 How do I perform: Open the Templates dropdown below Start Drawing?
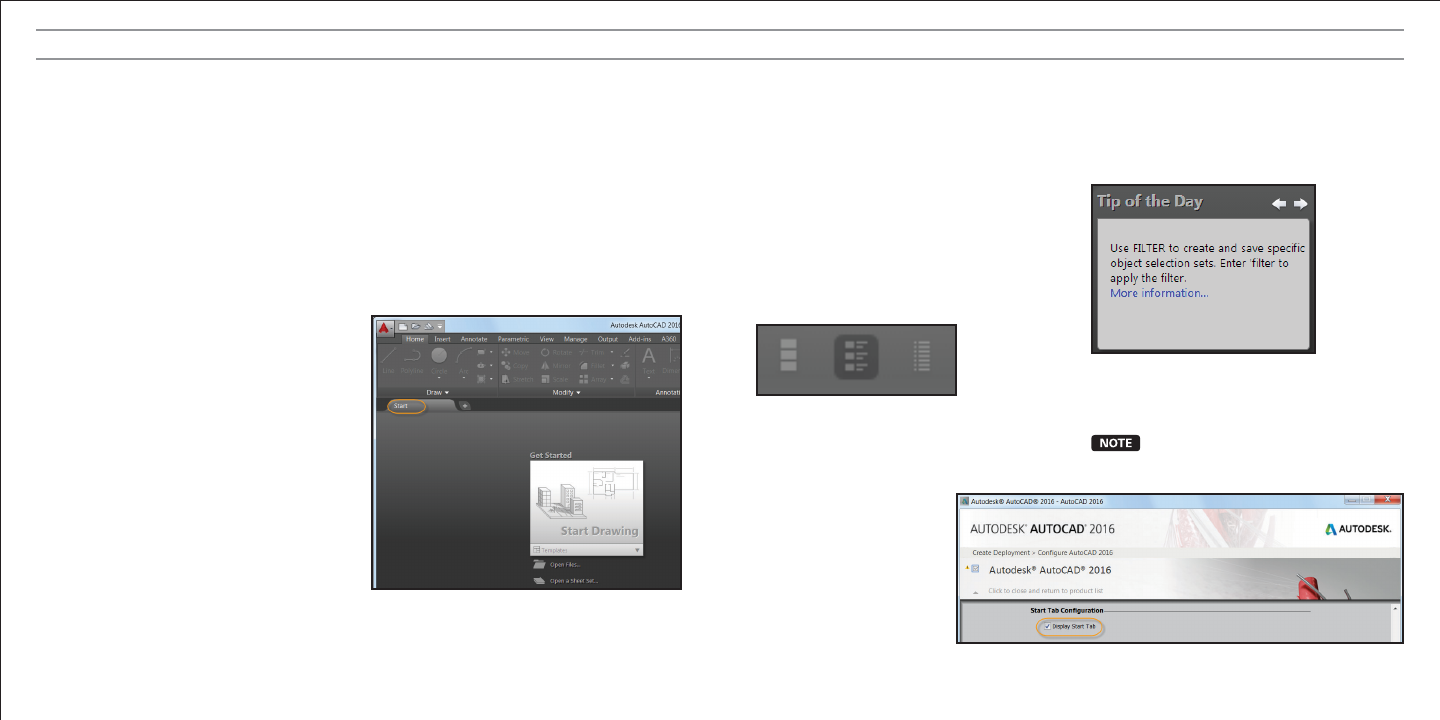586,550
